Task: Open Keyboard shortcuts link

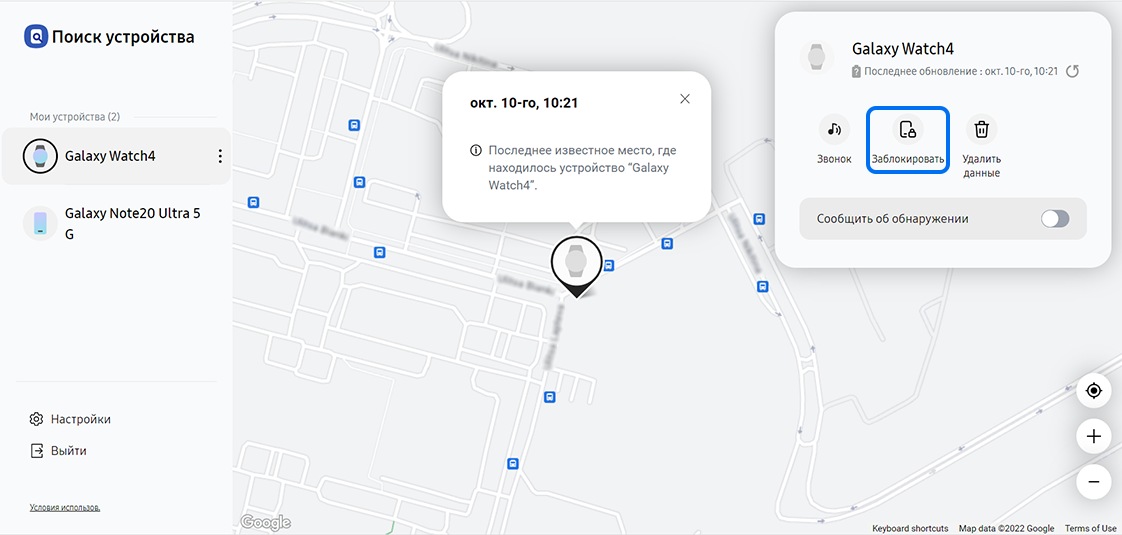Action: pyautogui.click(x=910, y=529)
